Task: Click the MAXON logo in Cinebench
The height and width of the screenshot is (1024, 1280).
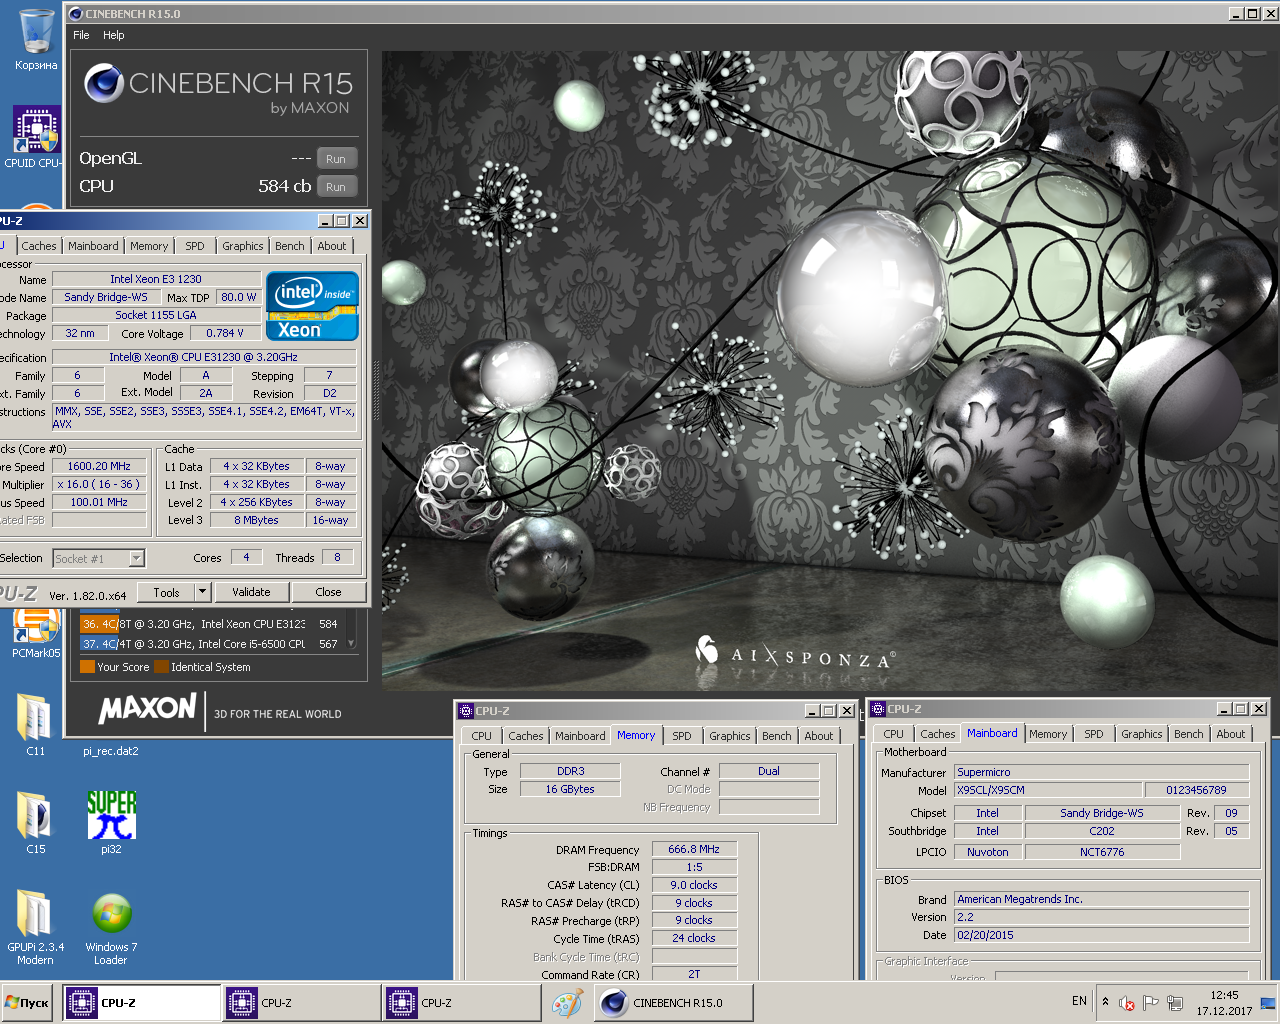Action: (x=147, y=709)
